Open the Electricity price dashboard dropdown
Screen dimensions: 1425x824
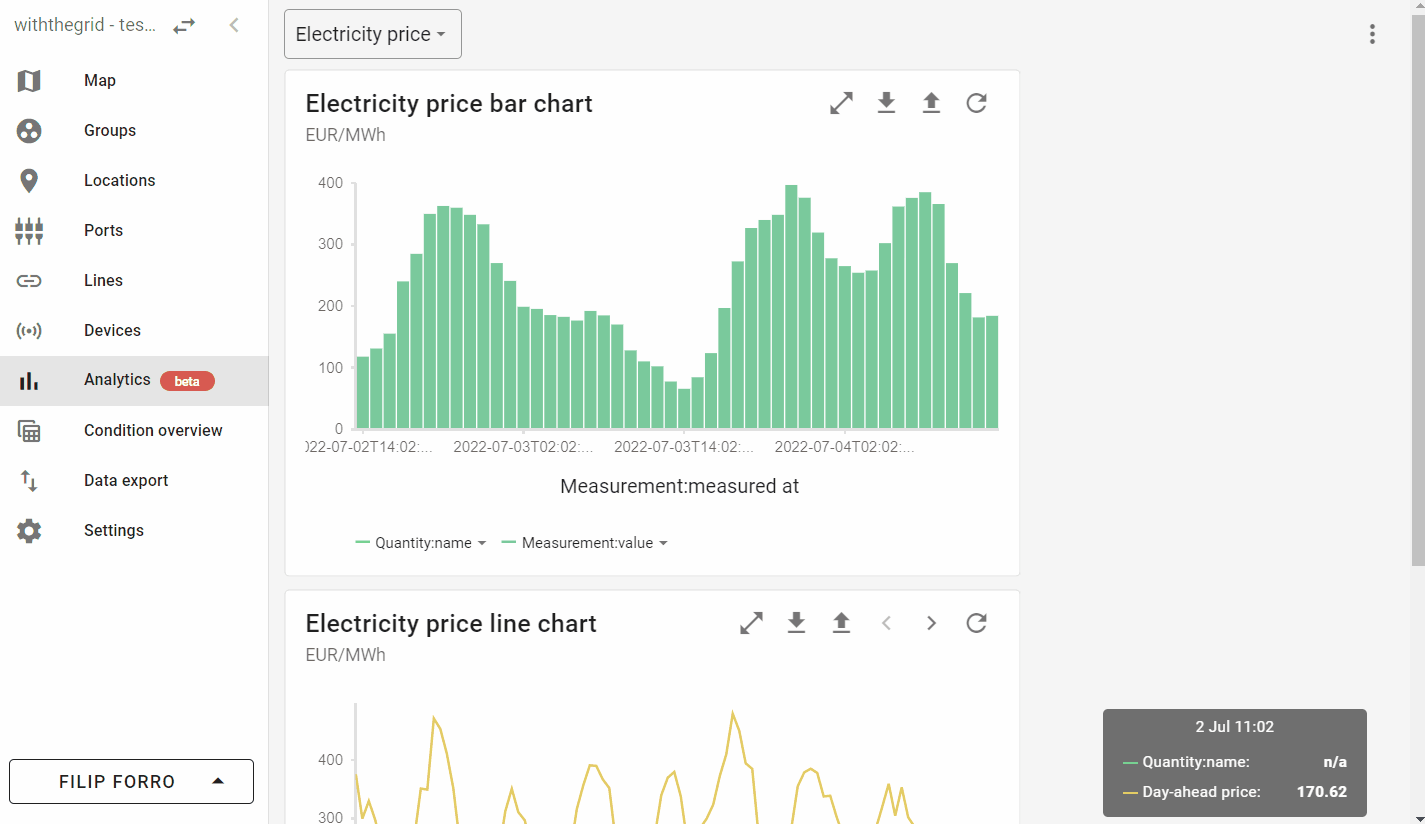click(372, 35)
